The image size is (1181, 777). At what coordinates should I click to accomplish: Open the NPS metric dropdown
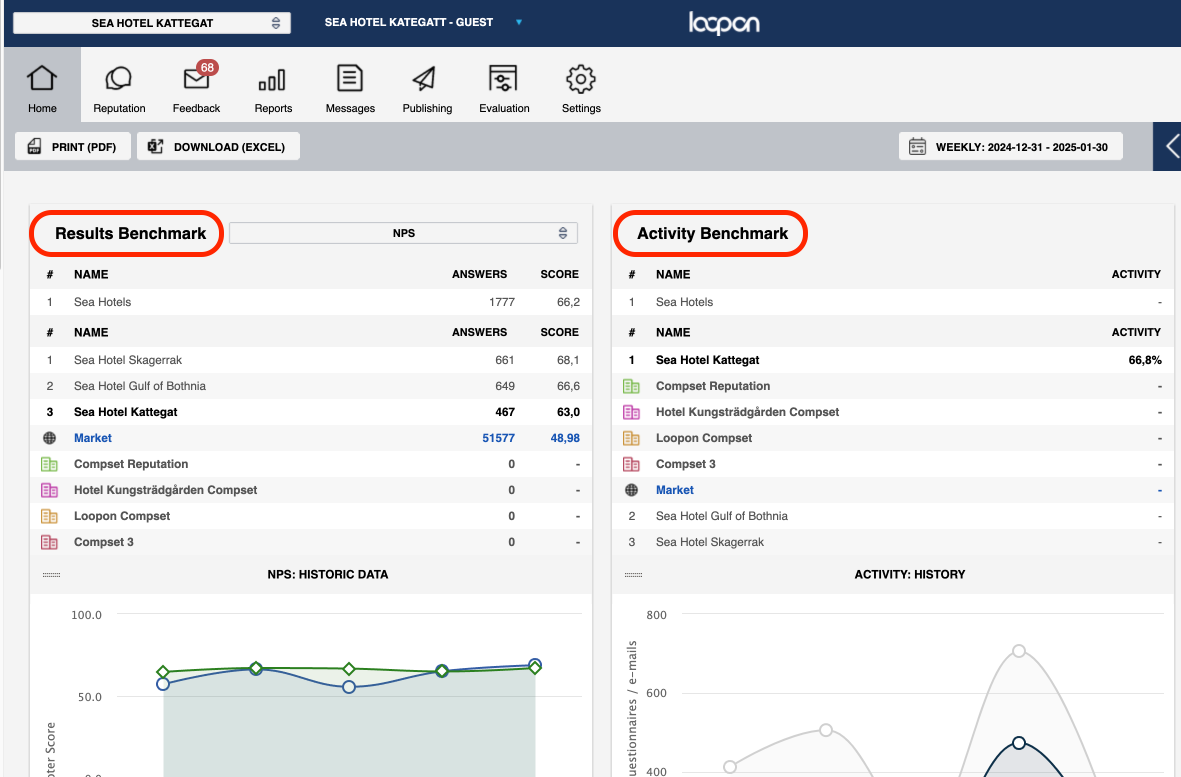point(404,233)
